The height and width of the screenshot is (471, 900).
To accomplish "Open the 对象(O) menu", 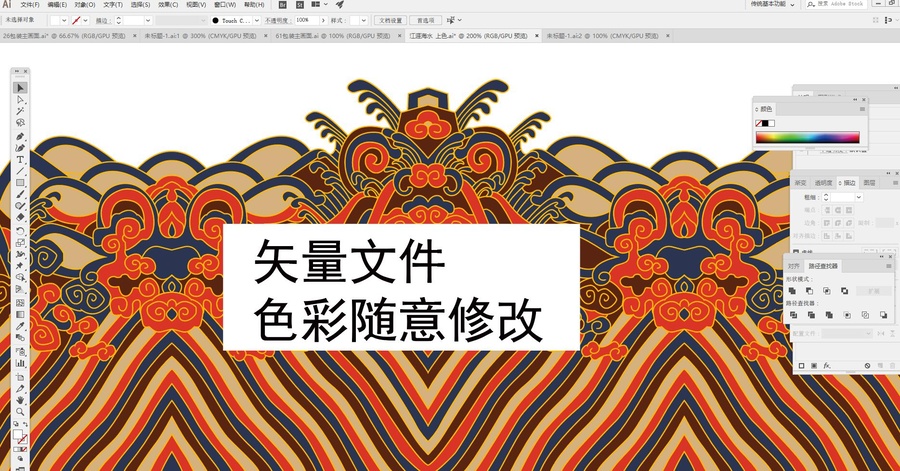I will pyautogui.click(x=84, y=5).
